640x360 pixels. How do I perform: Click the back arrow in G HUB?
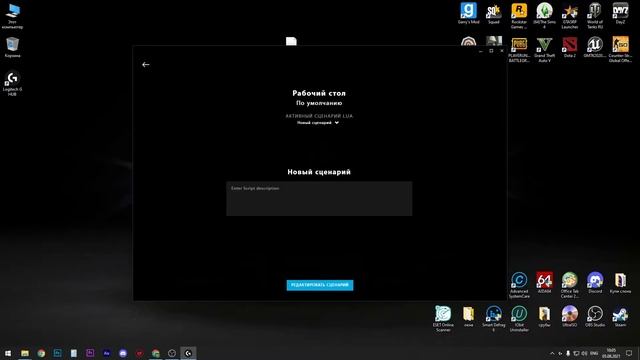pyautogui.click(x=146, y=64)
